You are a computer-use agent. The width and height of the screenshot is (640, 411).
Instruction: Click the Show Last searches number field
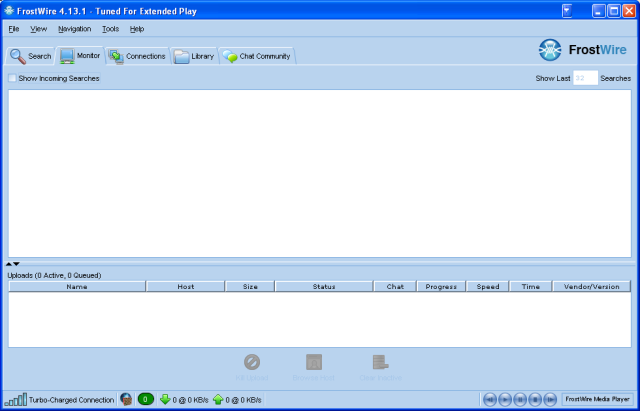585,78
